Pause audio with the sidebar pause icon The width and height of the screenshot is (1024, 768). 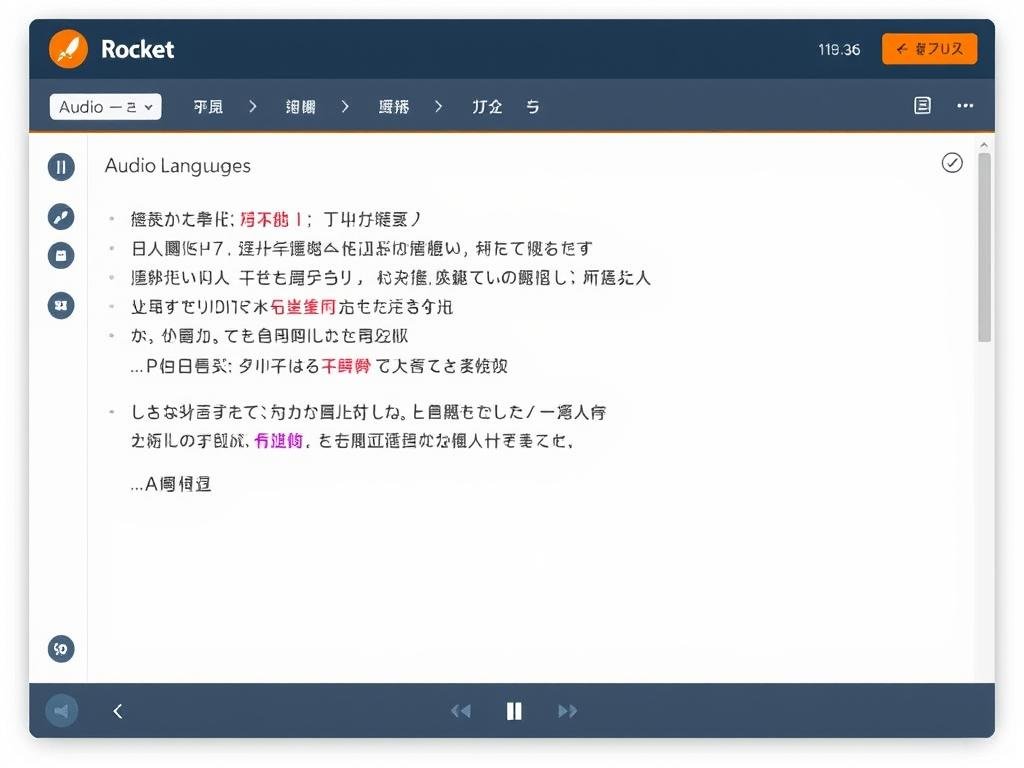click(x=61, y=167)
